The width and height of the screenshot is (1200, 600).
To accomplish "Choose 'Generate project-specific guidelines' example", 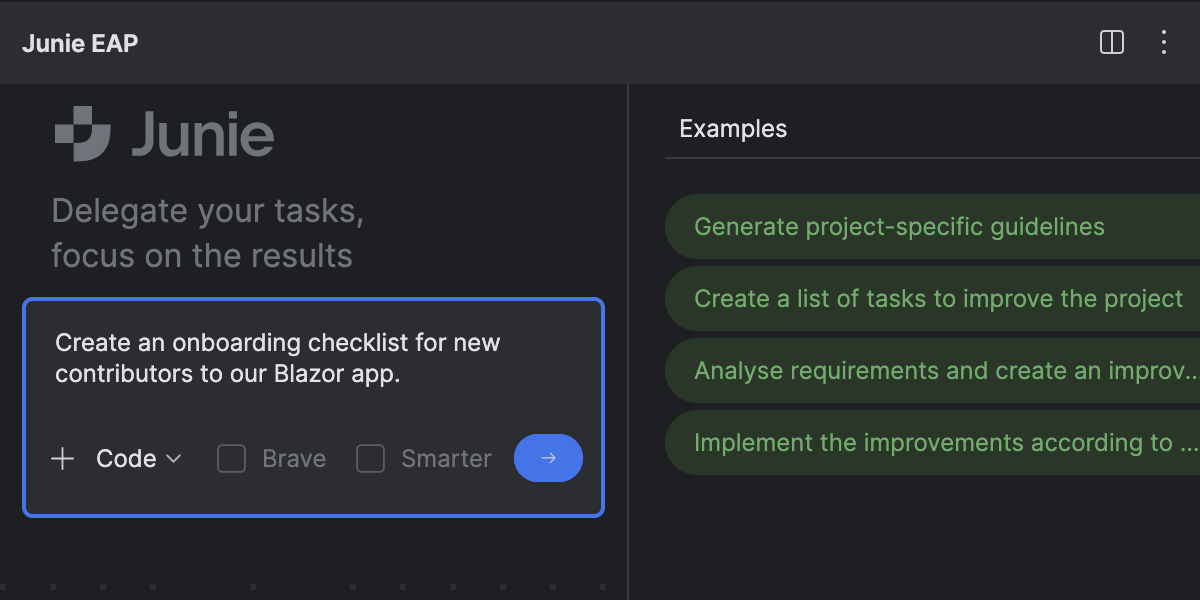I will [899, 227].
